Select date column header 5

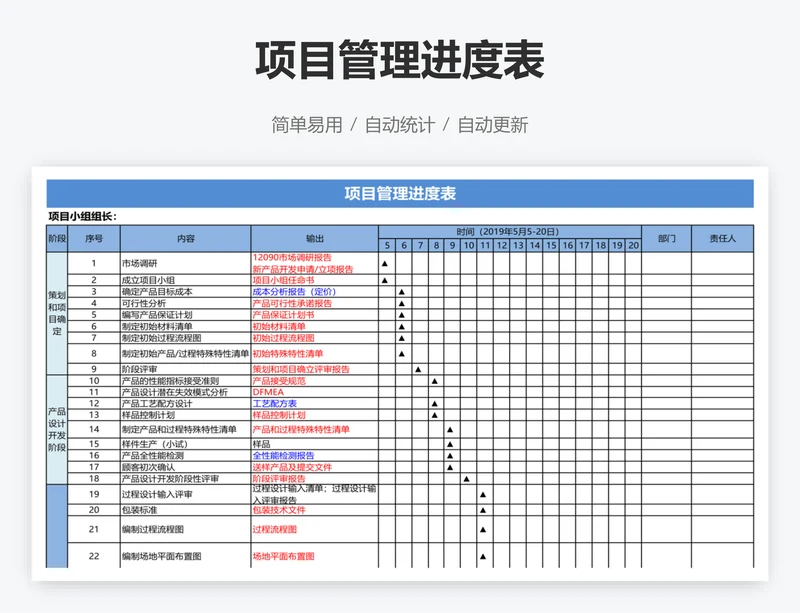[x=387, y=246]
